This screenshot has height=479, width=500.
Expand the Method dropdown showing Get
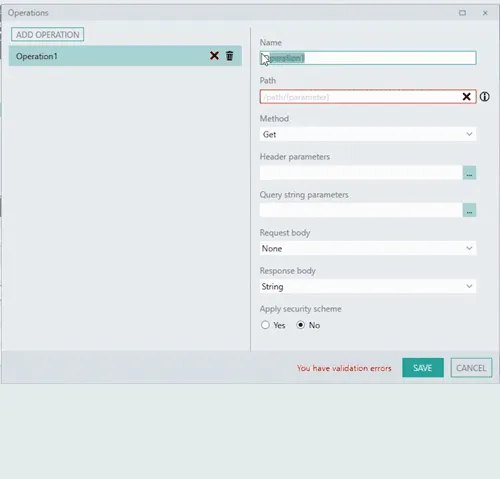[x=368, y=134]
